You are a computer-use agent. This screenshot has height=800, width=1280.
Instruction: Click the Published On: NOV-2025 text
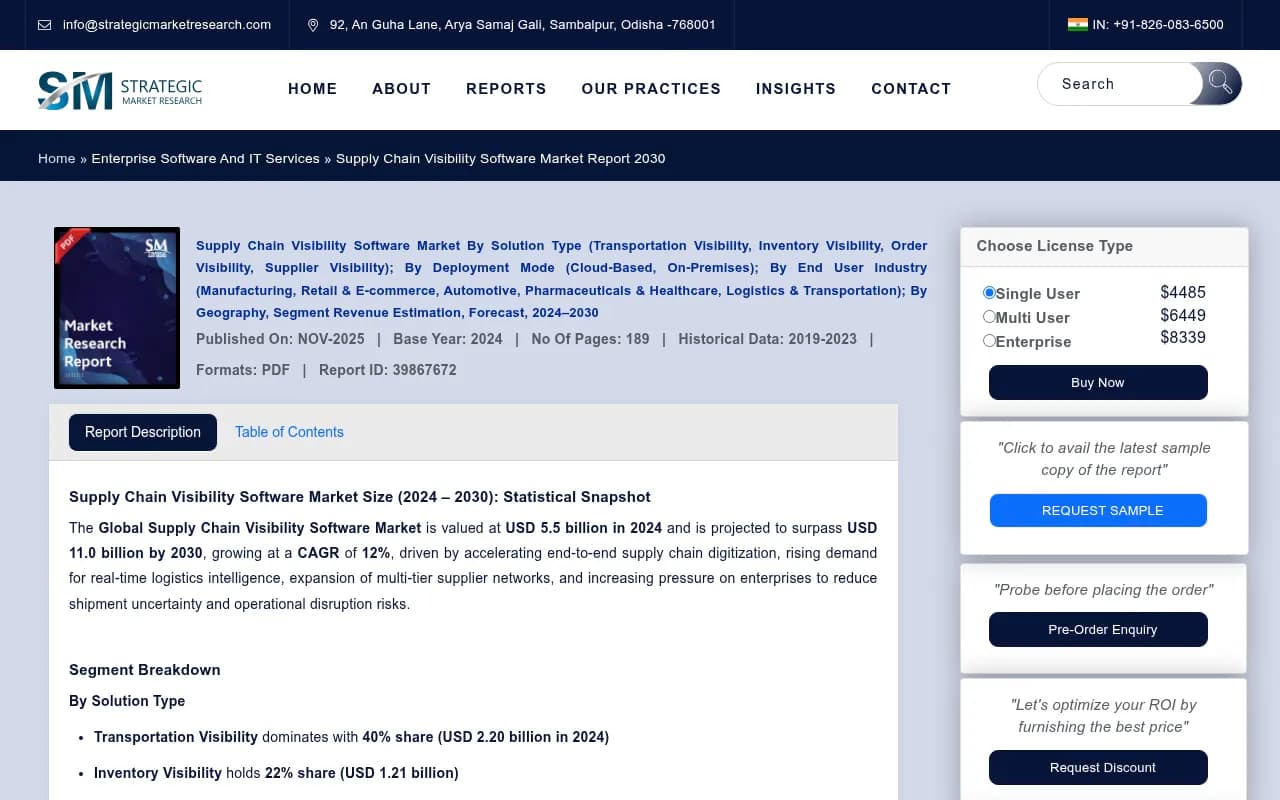(x=280, y=339)
